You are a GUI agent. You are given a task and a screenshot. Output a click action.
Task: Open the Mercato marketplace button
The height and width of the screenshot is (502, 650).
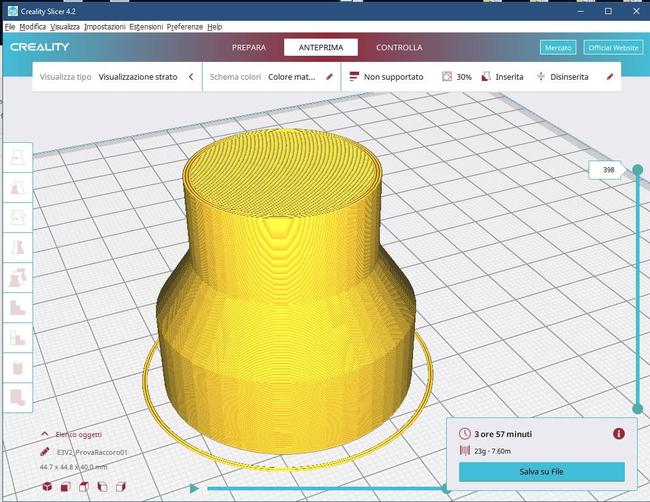point(557,47)
